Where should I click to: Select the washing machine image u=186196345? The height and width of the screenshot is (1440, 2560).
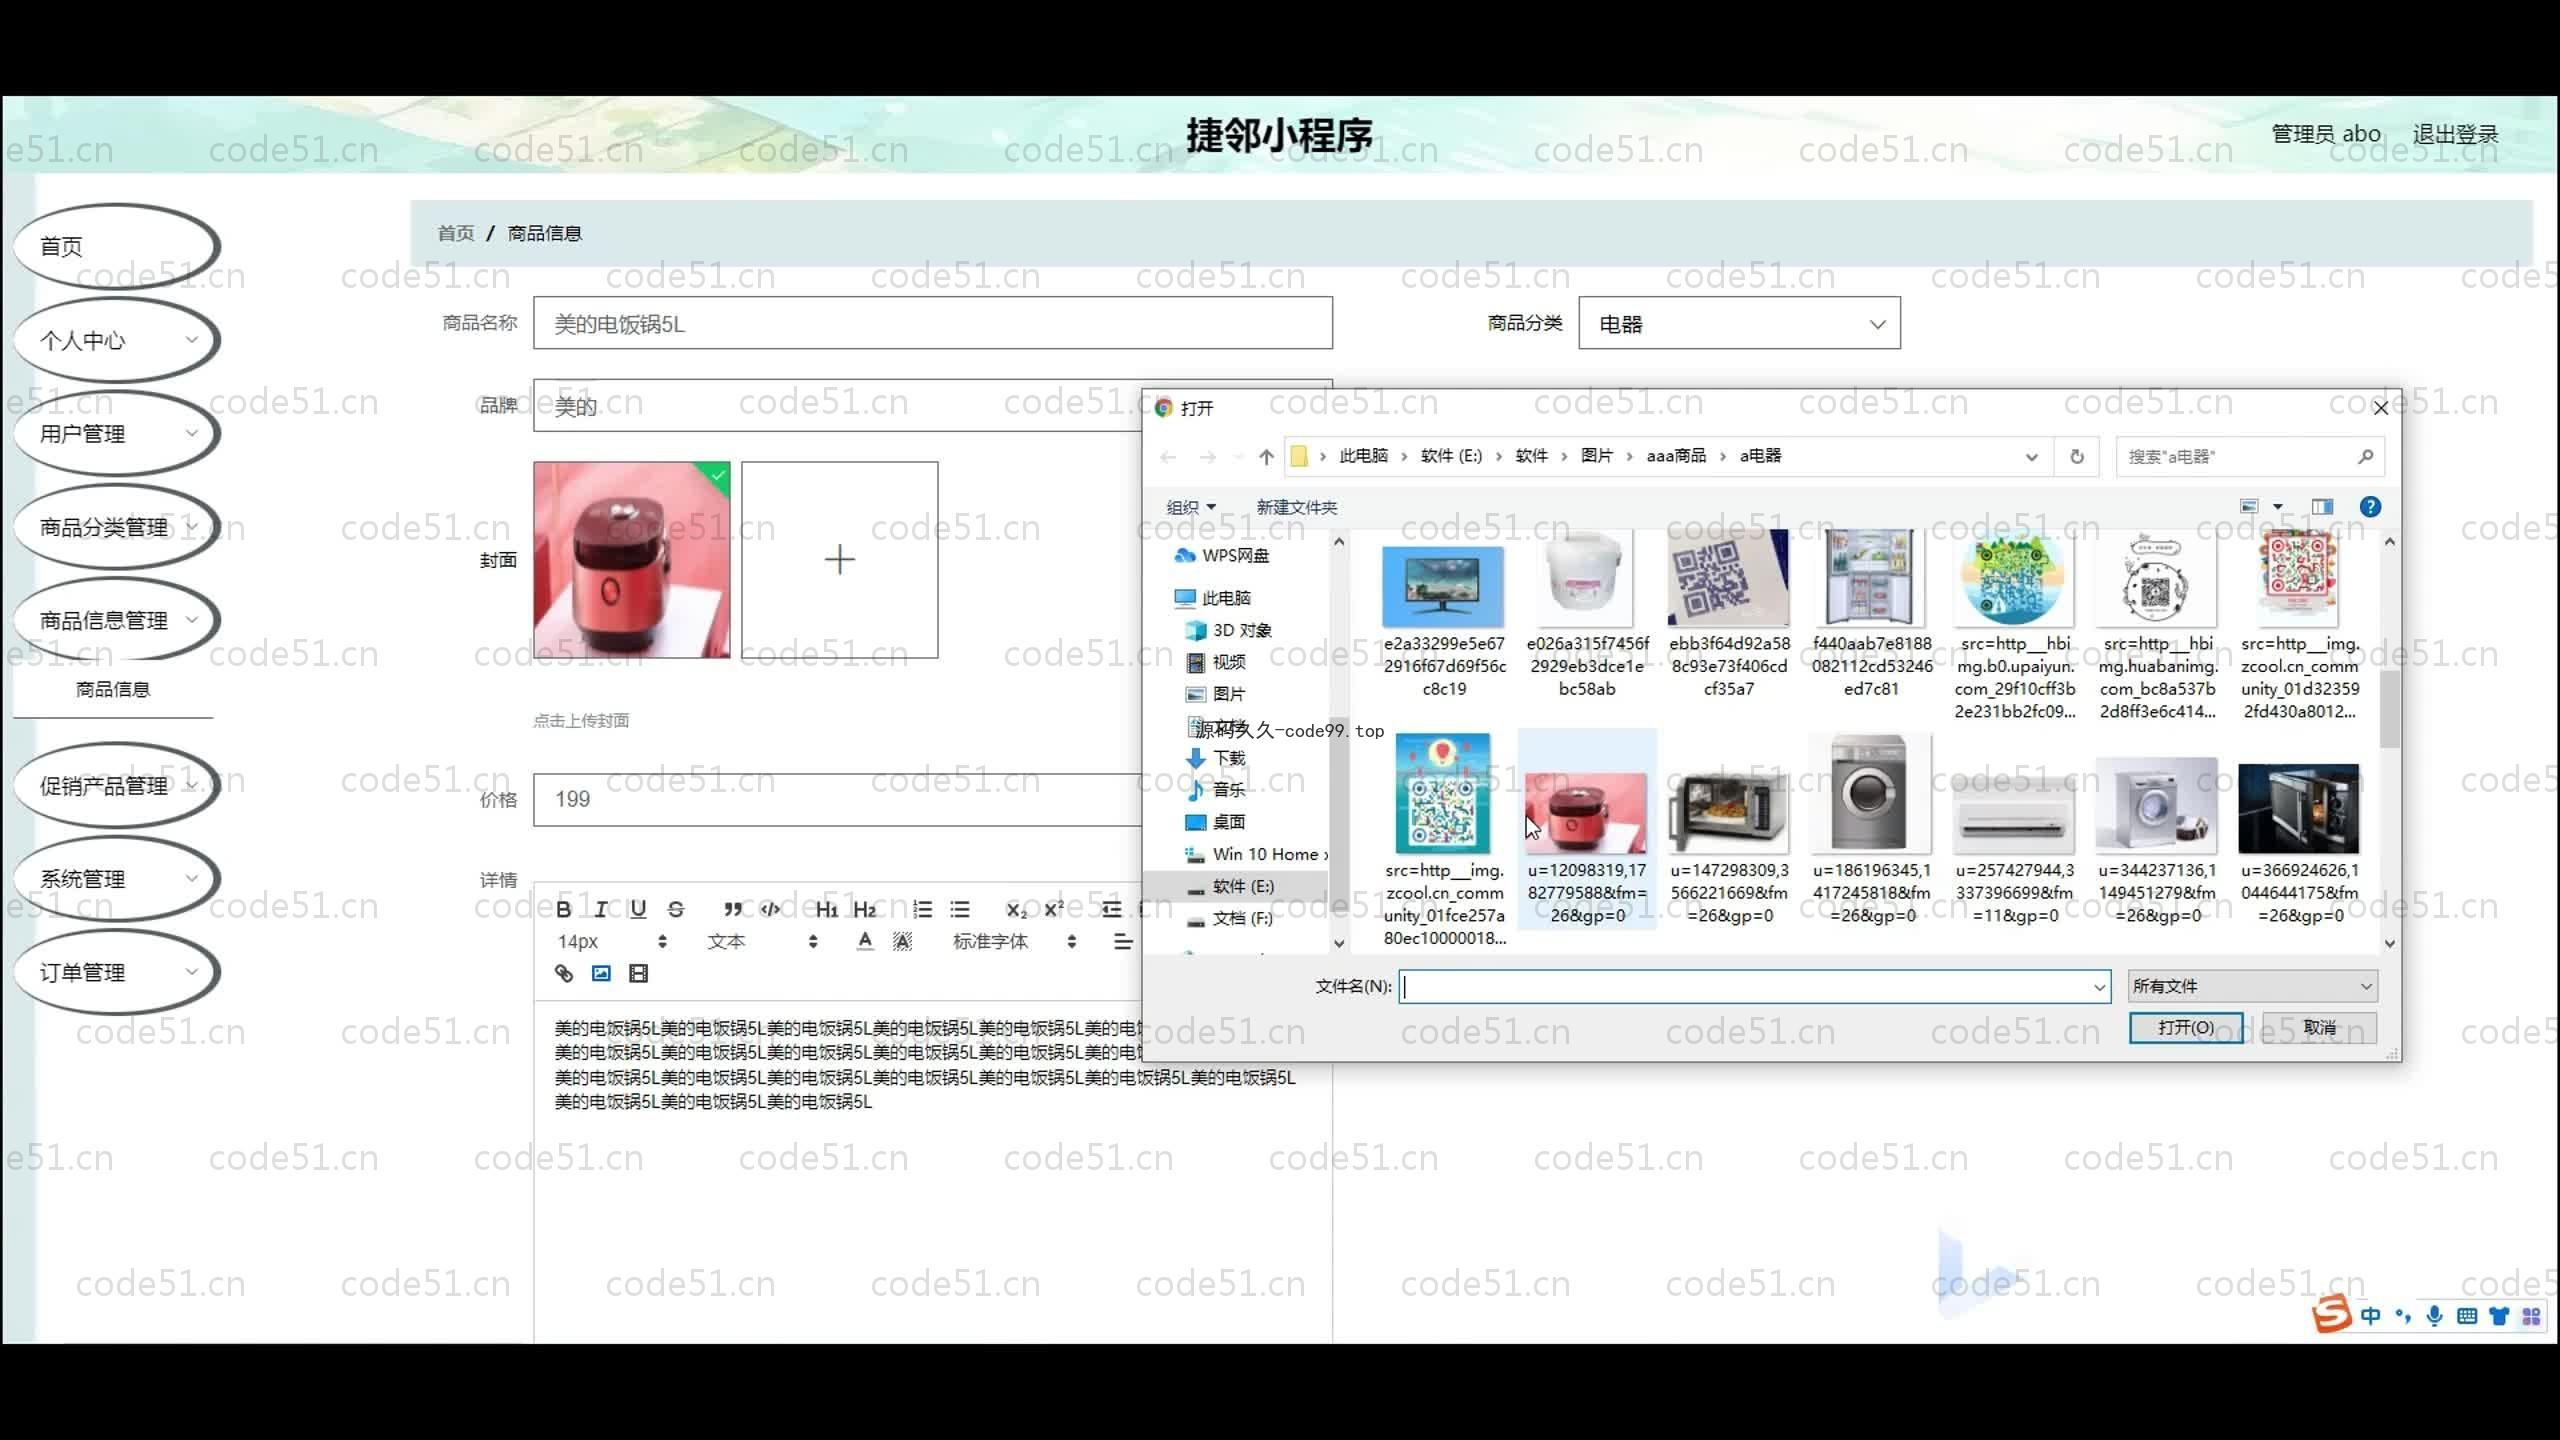coord(1871,829)
